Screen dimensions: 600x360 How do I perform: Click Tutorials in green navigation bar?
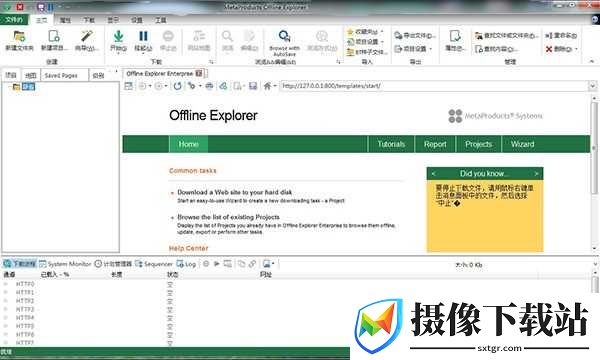click(x=391, y=144)
